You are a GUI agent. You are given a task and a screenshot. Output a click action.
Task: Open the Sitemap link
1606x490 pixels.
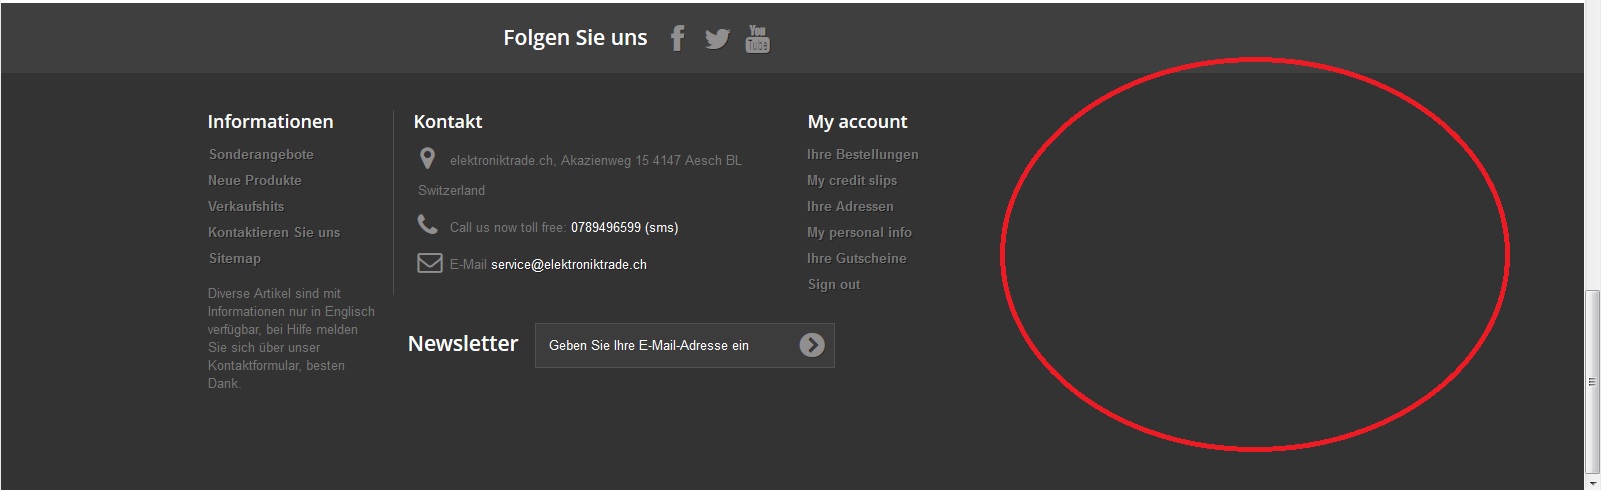235,258
